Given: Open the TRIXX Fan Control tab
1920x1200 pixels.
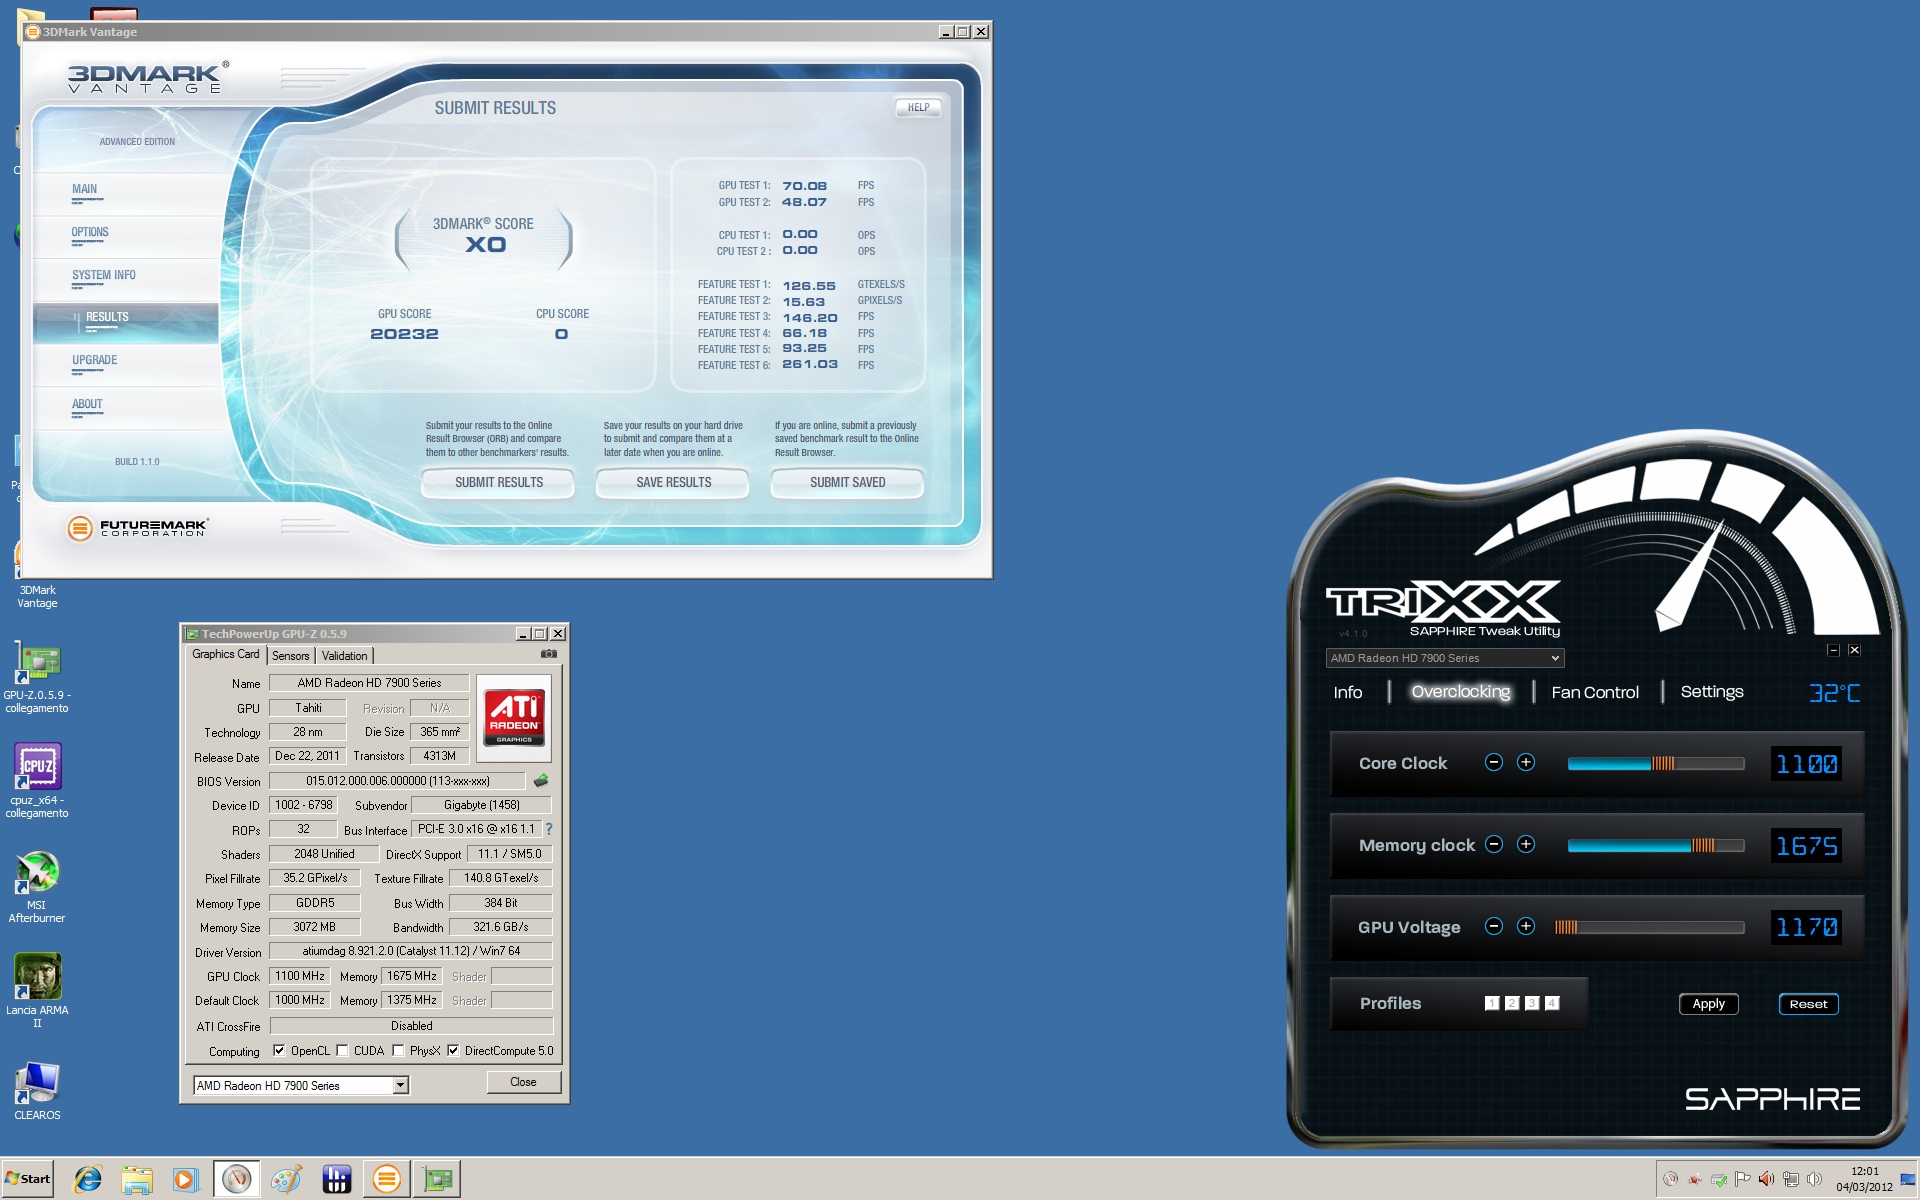Looking at the screenshot, I should tap(1595, 692).
